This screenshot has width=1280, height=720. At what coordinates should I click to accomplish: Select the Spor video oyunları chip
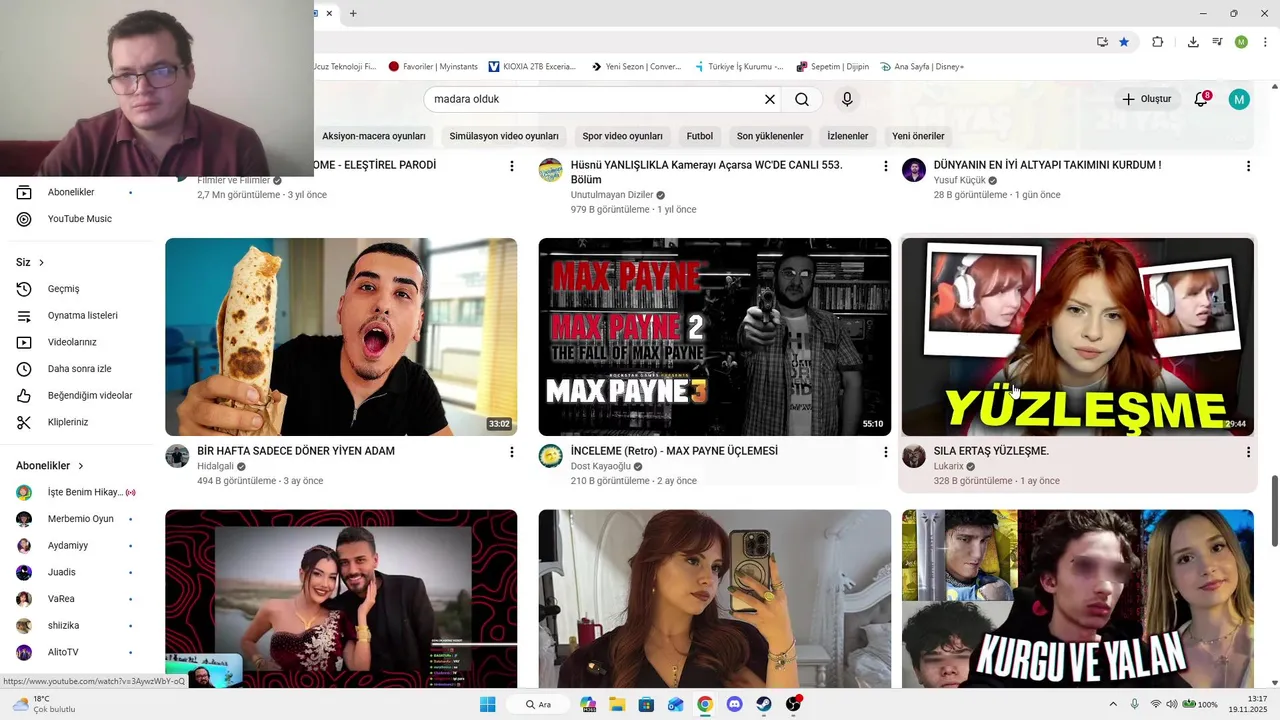(623, 136)
